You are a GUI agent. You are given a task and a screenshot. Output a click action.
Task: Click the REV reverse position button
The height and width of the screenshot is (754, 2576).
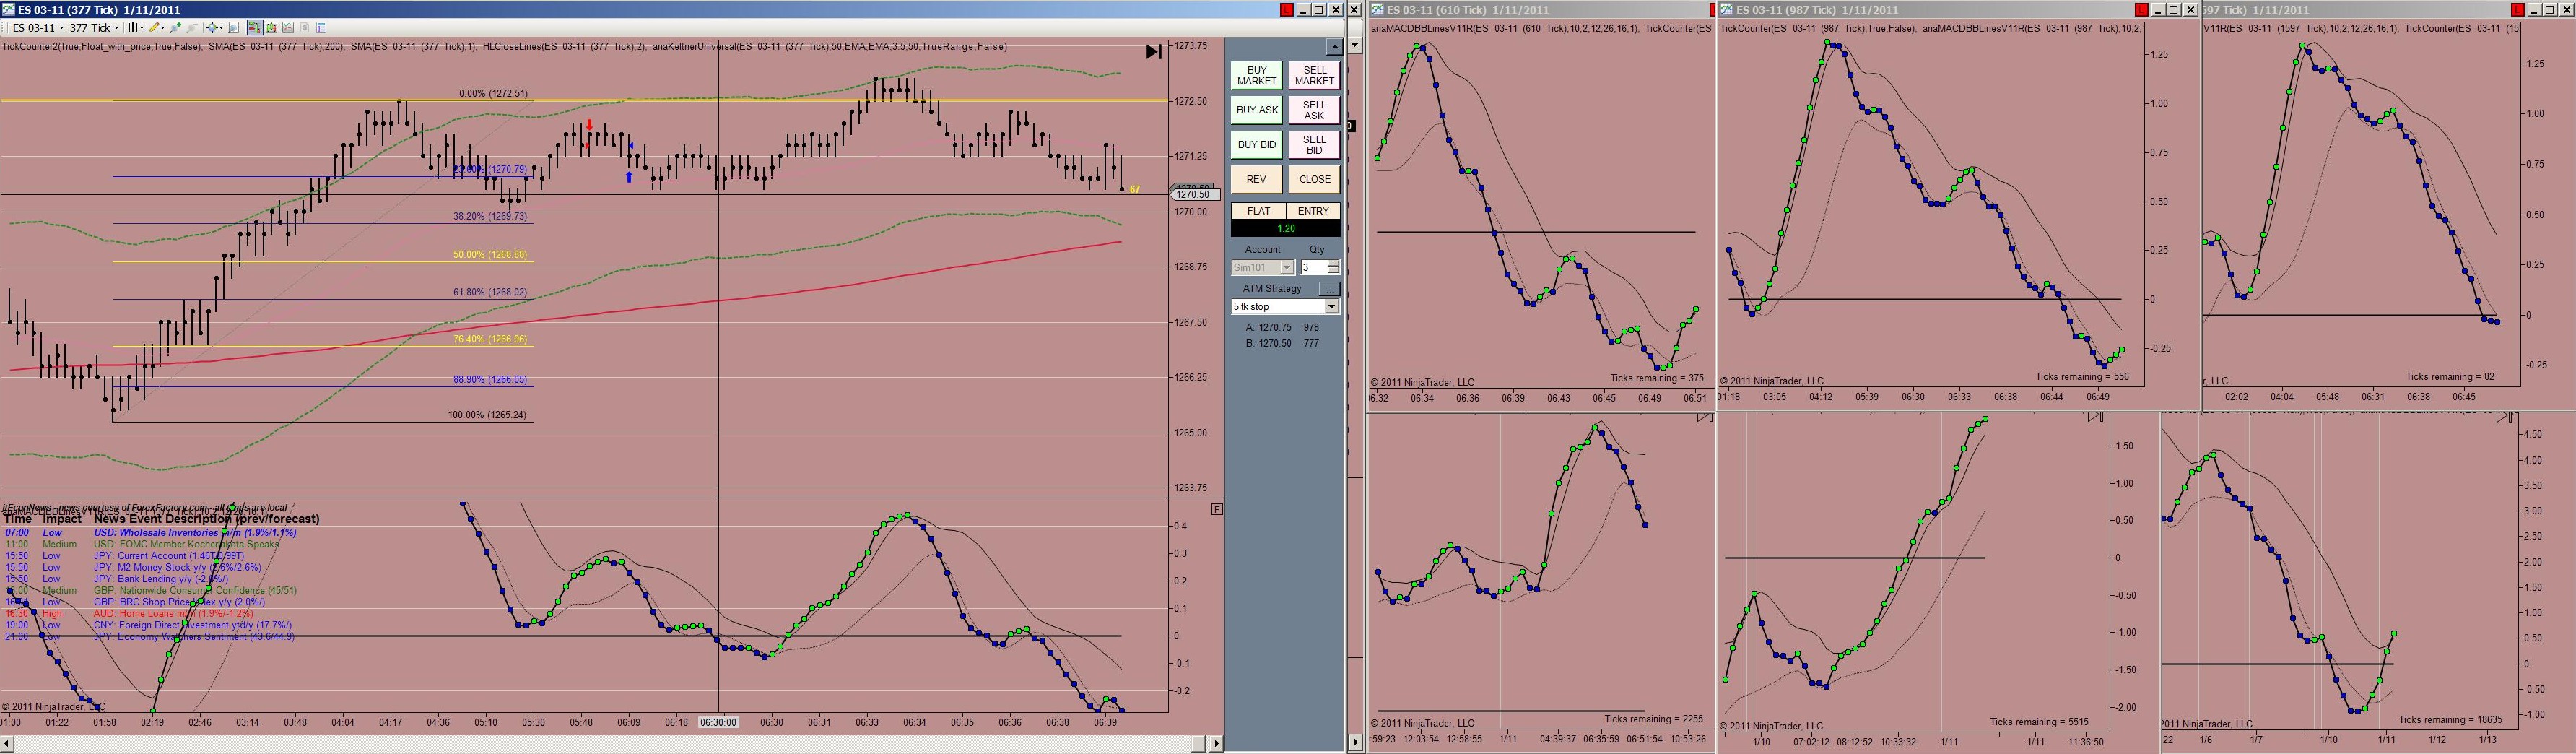(x=1256, y=179)
